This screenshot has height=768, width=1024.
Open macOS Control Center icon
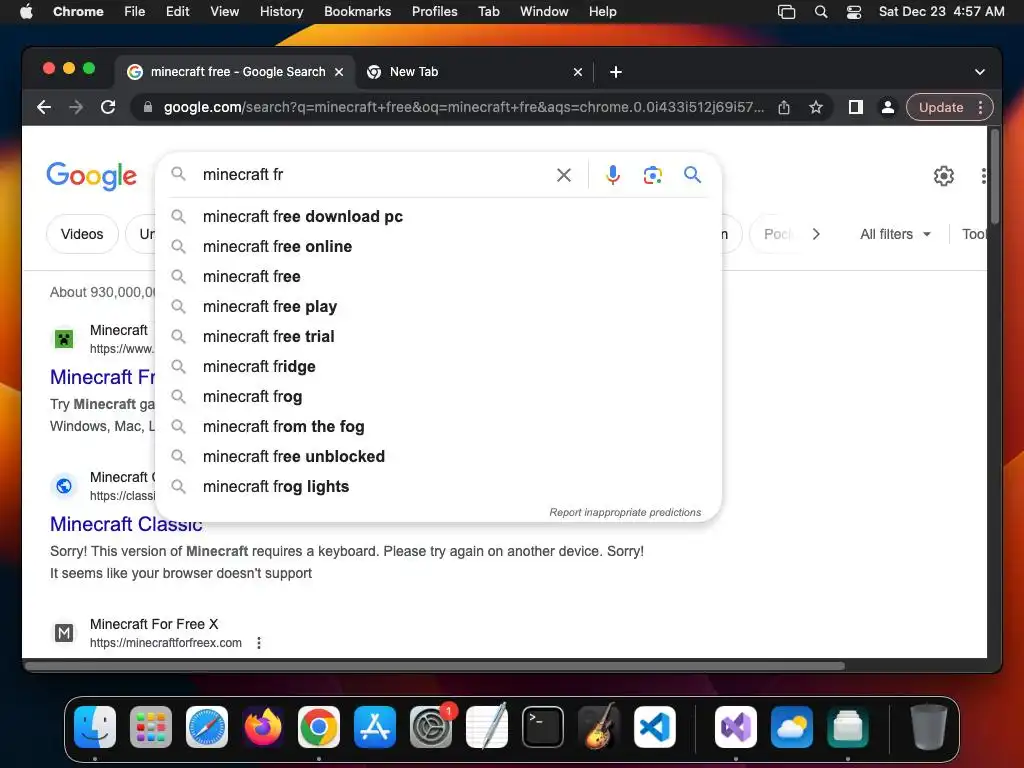pos(854,12)
